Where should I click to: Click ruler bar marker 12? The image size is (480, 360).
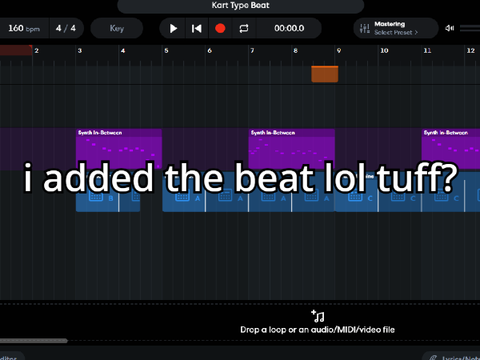point(470,51)
